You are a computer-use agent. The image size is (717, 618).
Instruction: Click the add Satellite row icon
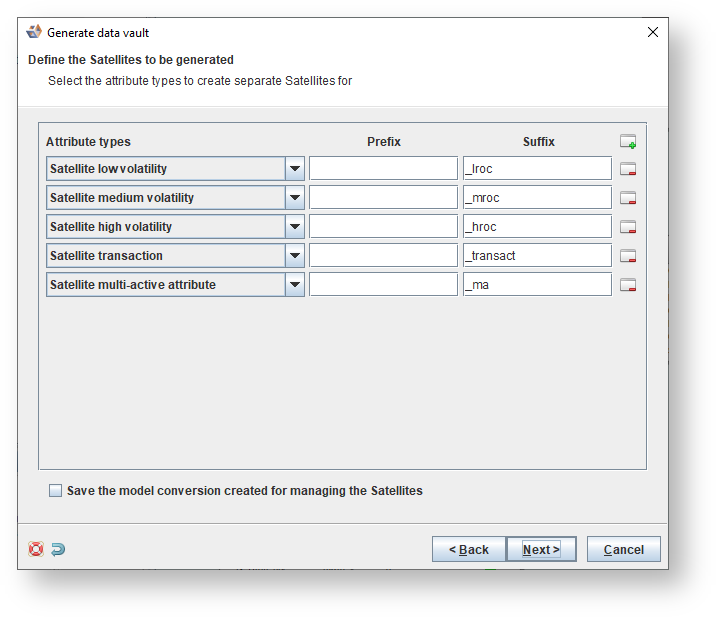pyautogui.click(x=628, y=142)
